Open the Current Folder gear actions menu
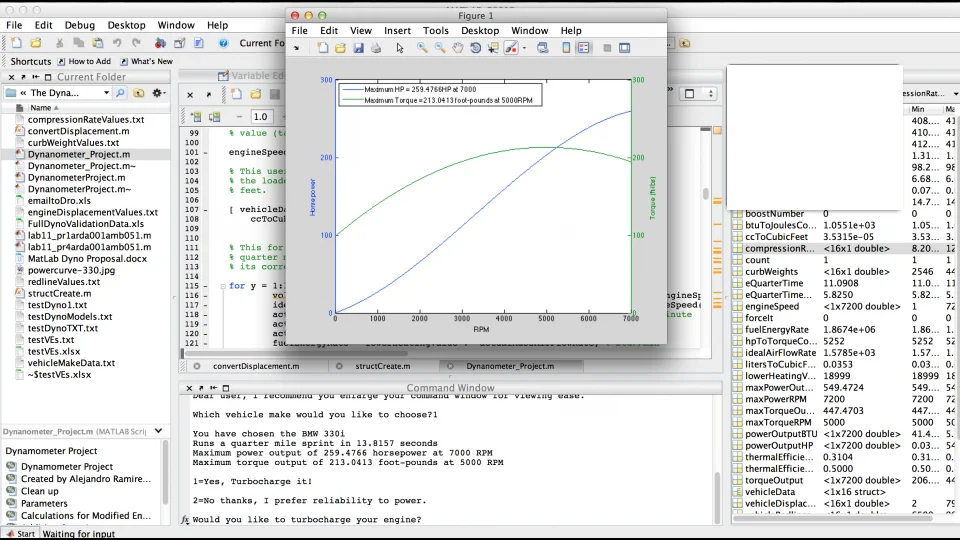 coord(159,93)
